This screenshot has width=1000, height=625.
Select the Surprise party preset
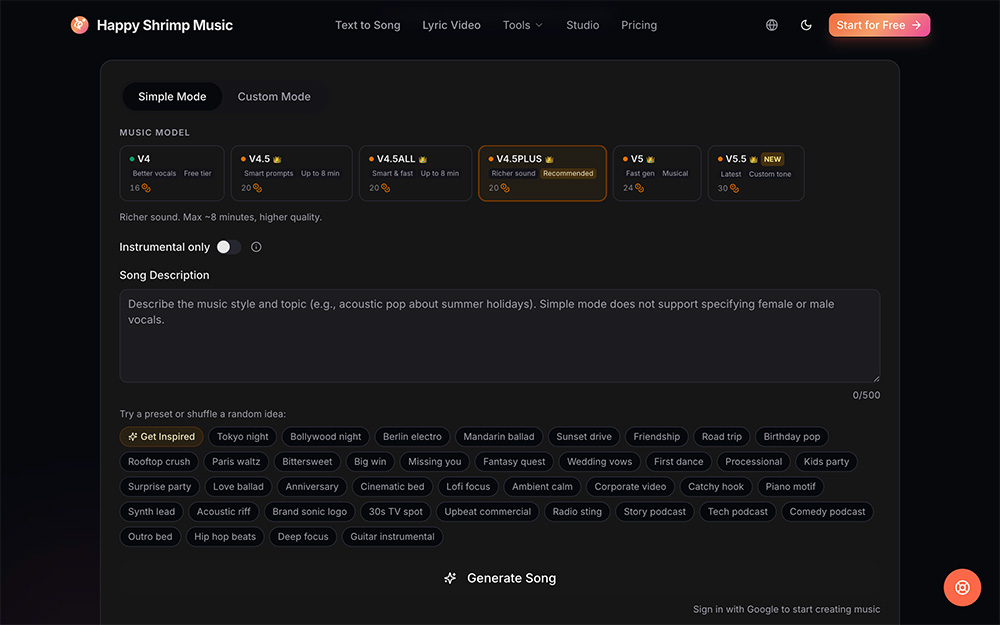coord(159,487)
